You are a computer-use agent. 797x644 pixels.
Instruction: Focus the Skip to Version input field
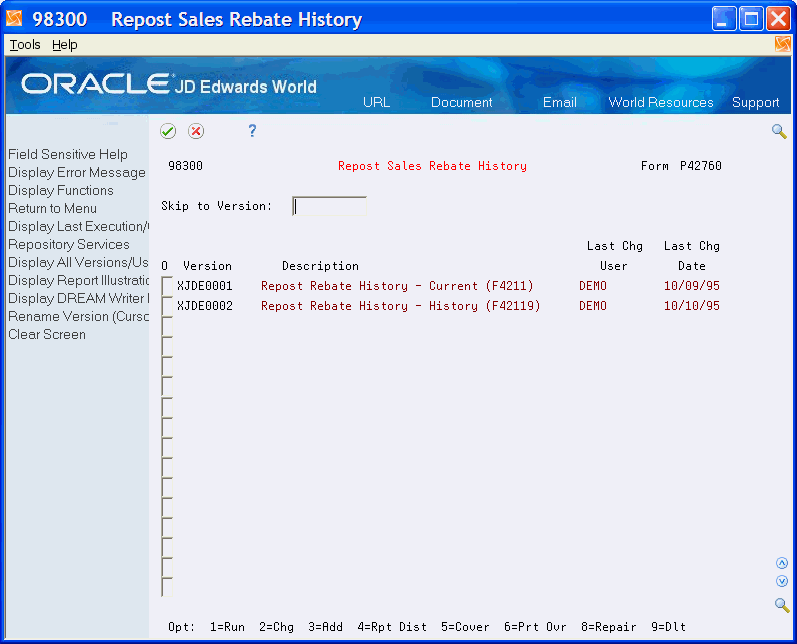(x=329, y=206)
